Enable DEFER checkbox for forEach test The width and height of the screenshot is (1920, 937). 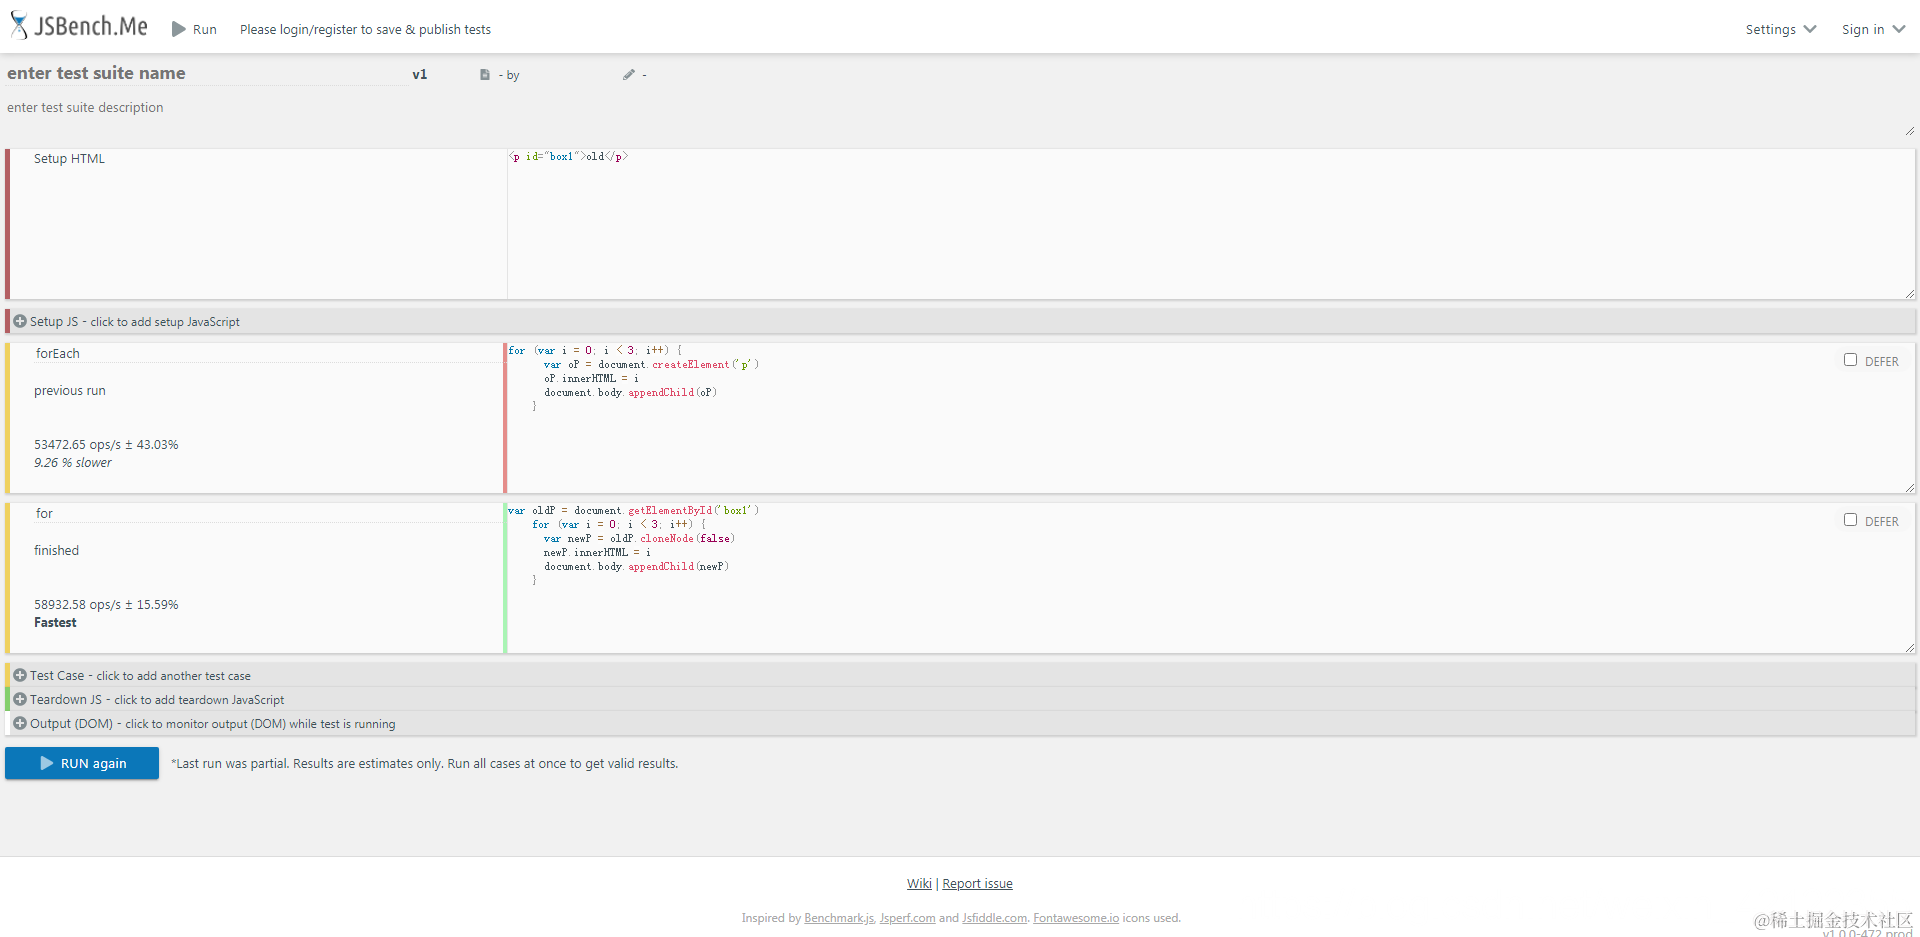[1850, 360]
